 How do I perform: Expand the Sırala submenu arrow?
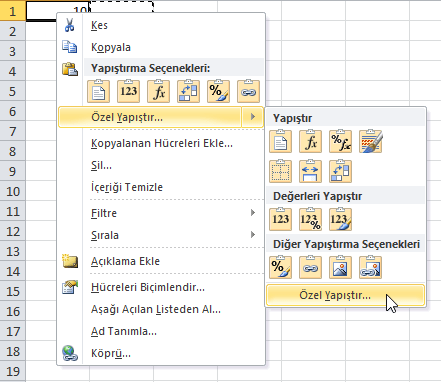coord(253,235)
